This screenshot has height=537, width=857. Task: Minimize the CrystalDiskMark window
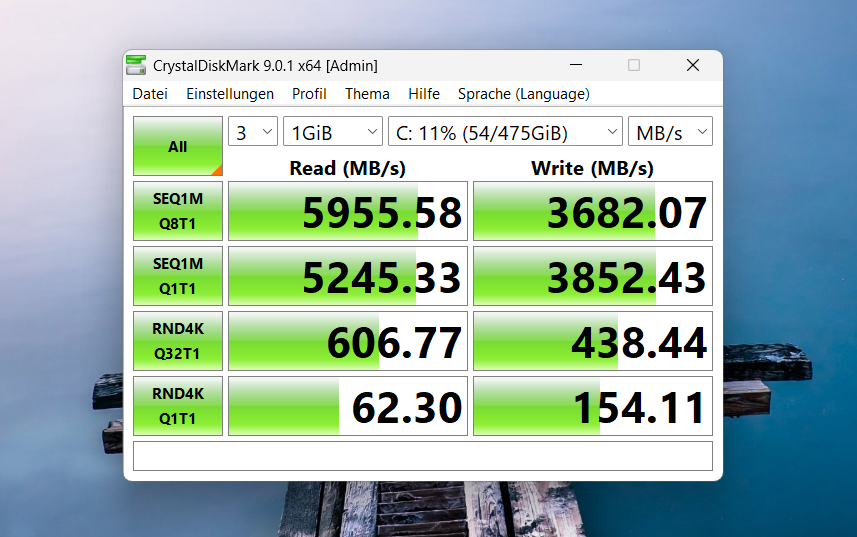[576, 65]
